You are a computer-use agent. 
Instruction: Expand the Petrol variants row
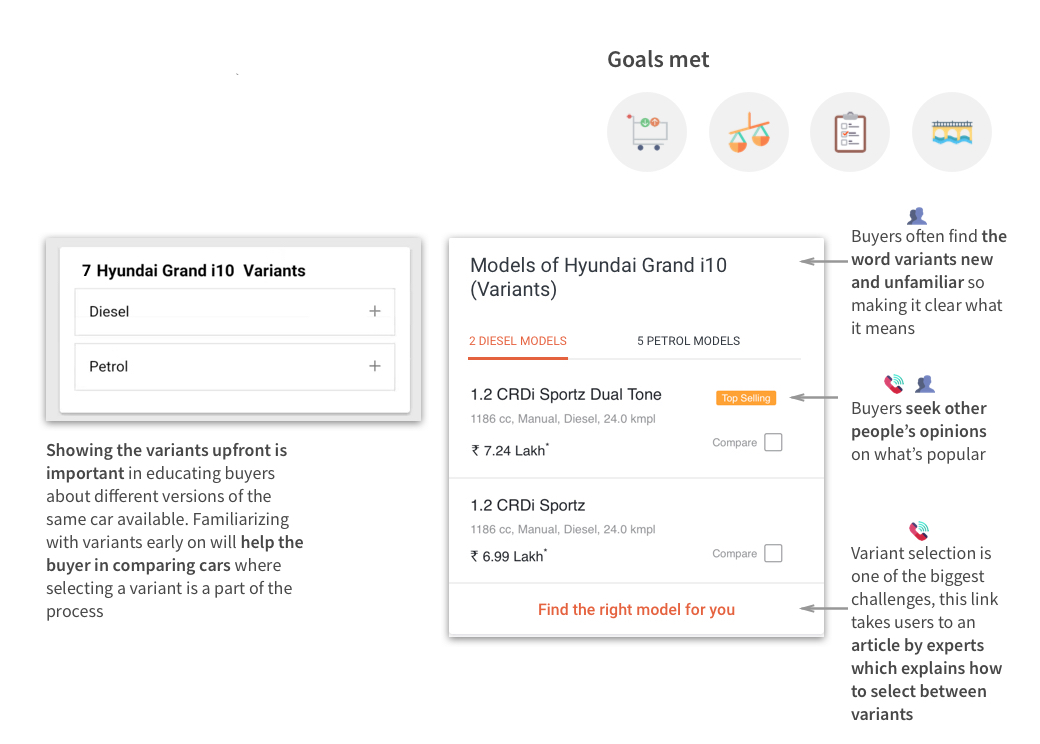(375, 366)
